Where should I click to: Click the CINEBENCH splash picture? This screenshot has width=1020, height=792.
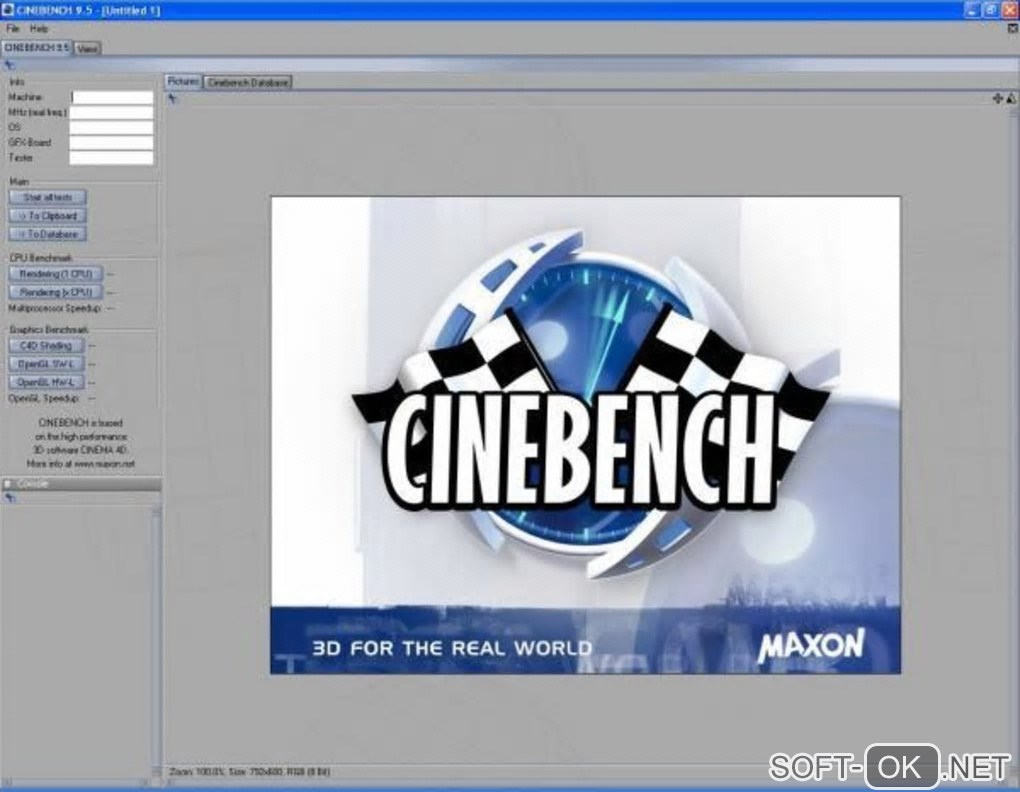585,435
